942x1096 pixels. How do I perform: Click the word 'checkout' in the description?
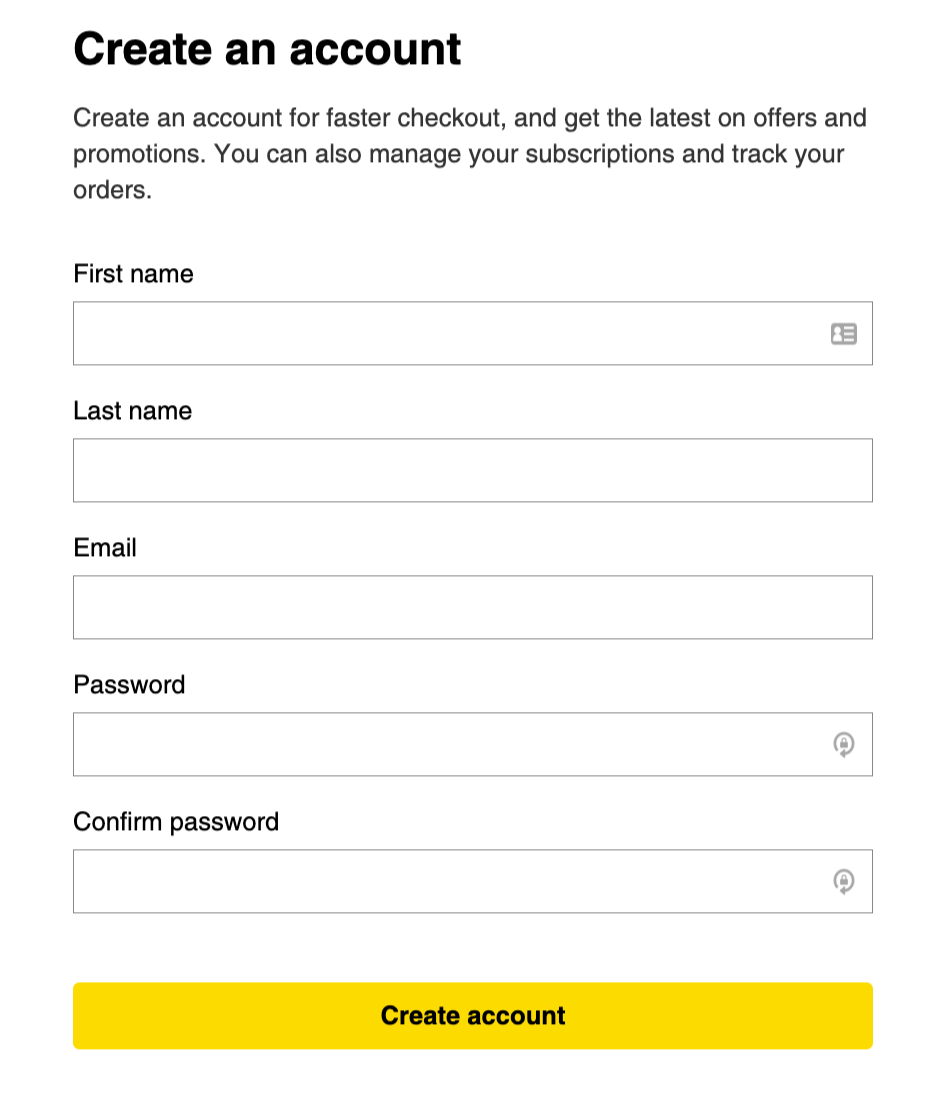pos(450,118)
